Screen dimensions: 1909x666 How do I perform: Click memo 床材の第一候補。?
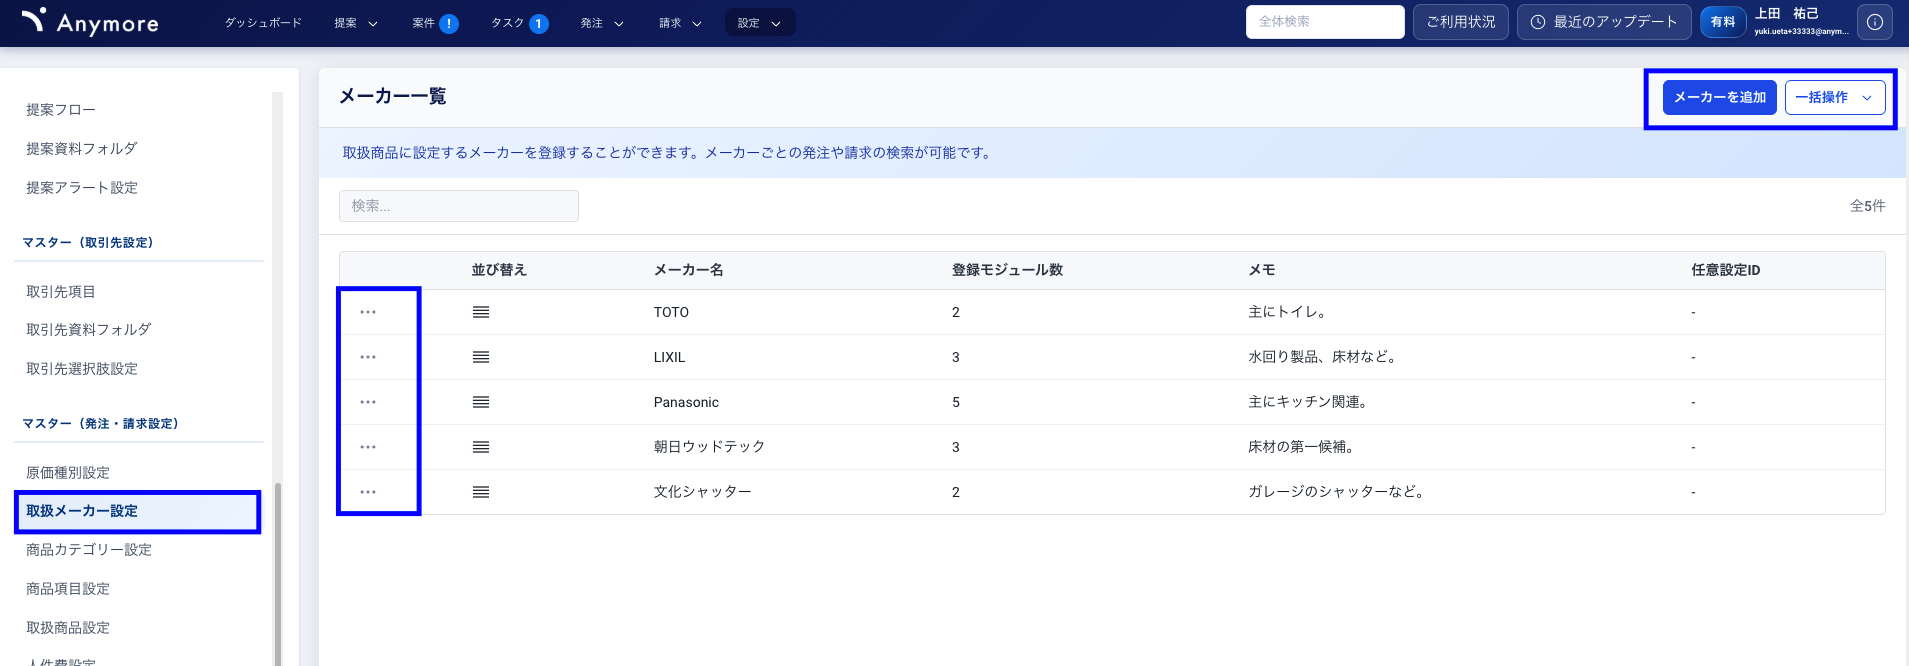pos(1303,447)
